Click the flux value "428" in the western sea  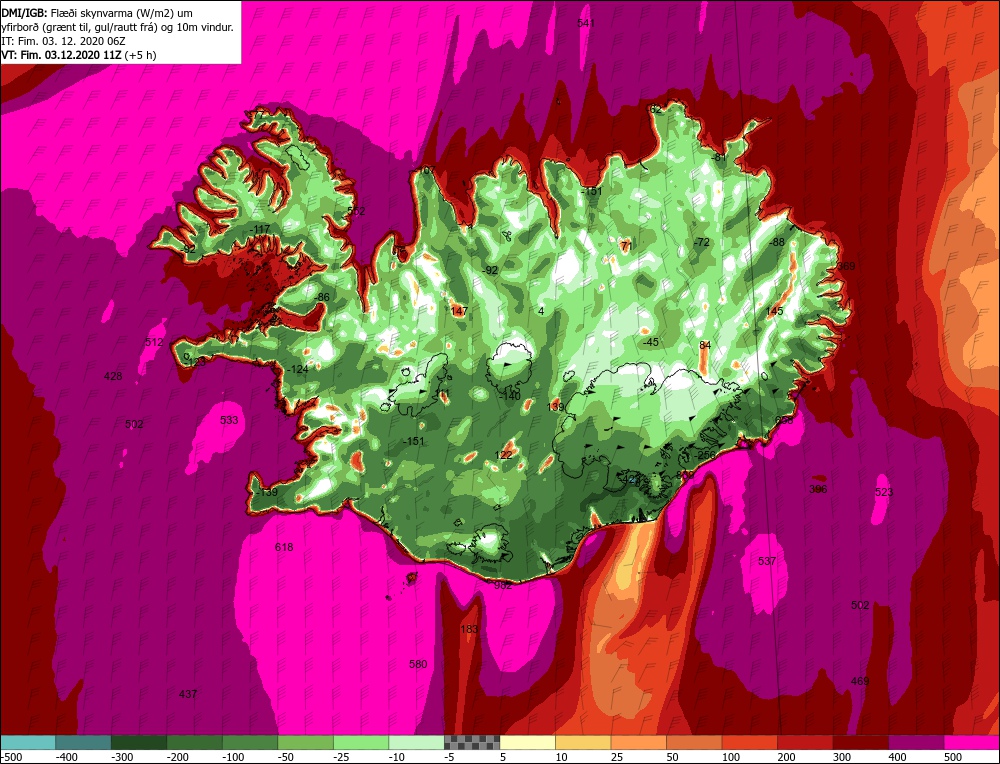(113, 376)
